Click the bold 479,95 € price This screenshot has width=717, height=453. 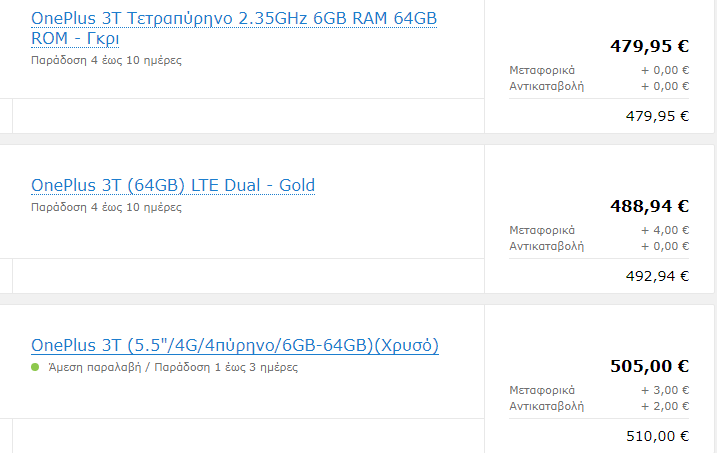[649, 46]
